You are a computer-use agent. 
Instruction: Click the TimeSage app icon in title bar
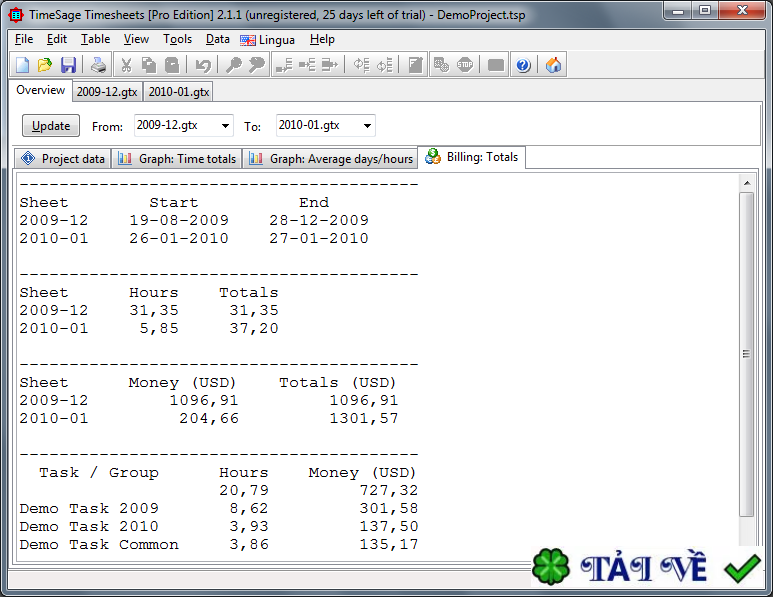click(x=16, y=15)
